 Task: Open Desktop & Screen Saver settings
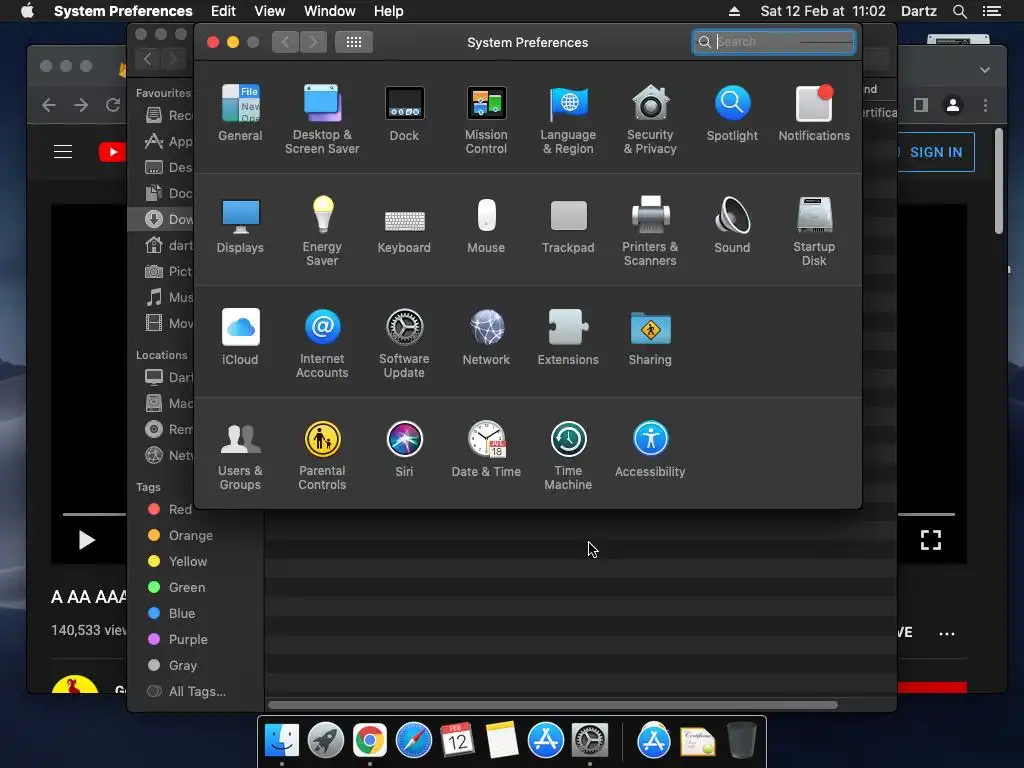pyautogui.click(x=322, y=119)
